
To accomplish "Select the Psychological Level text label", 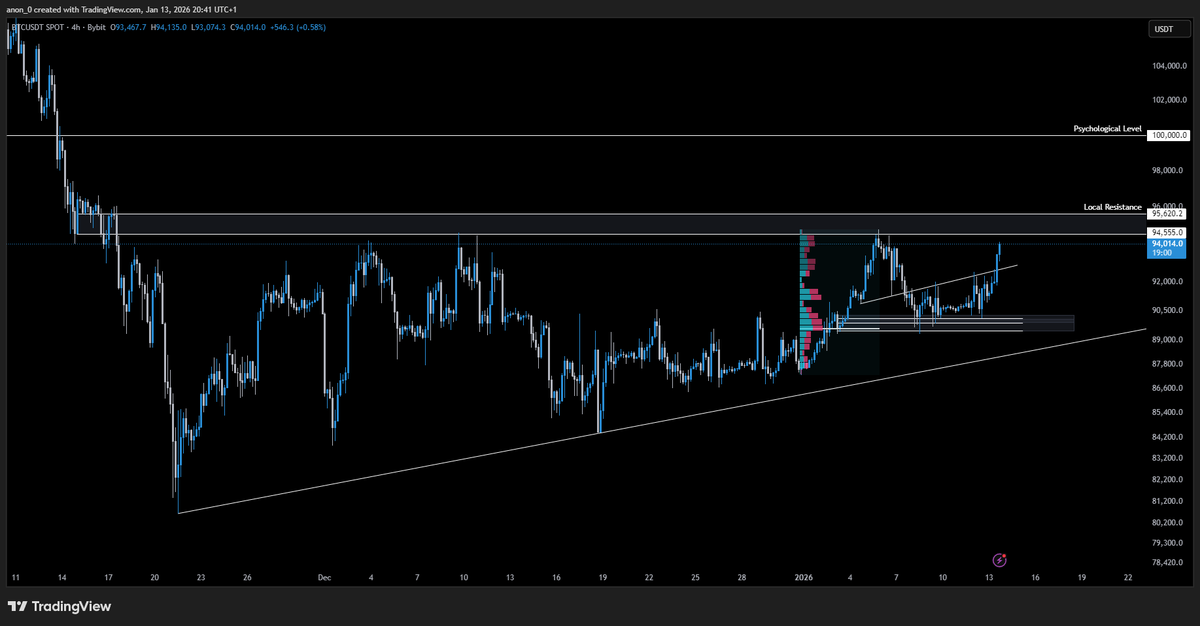I will point(1107,129).
